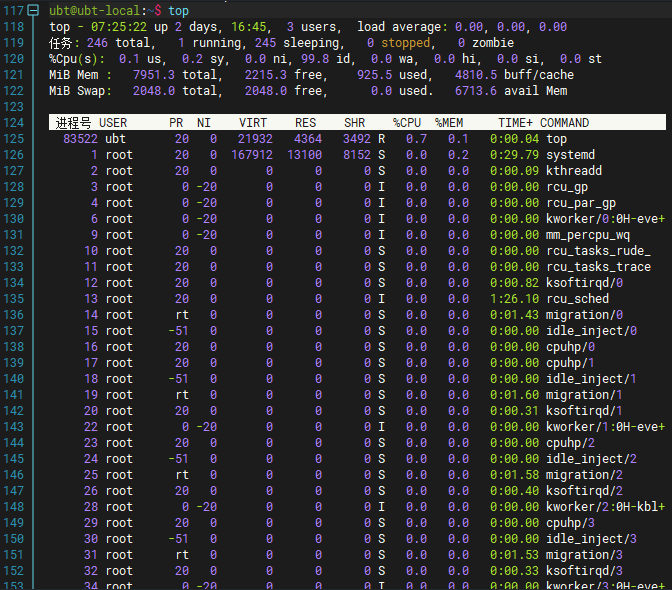Click 'idle_inject/1' command name

tap(591, 379)
